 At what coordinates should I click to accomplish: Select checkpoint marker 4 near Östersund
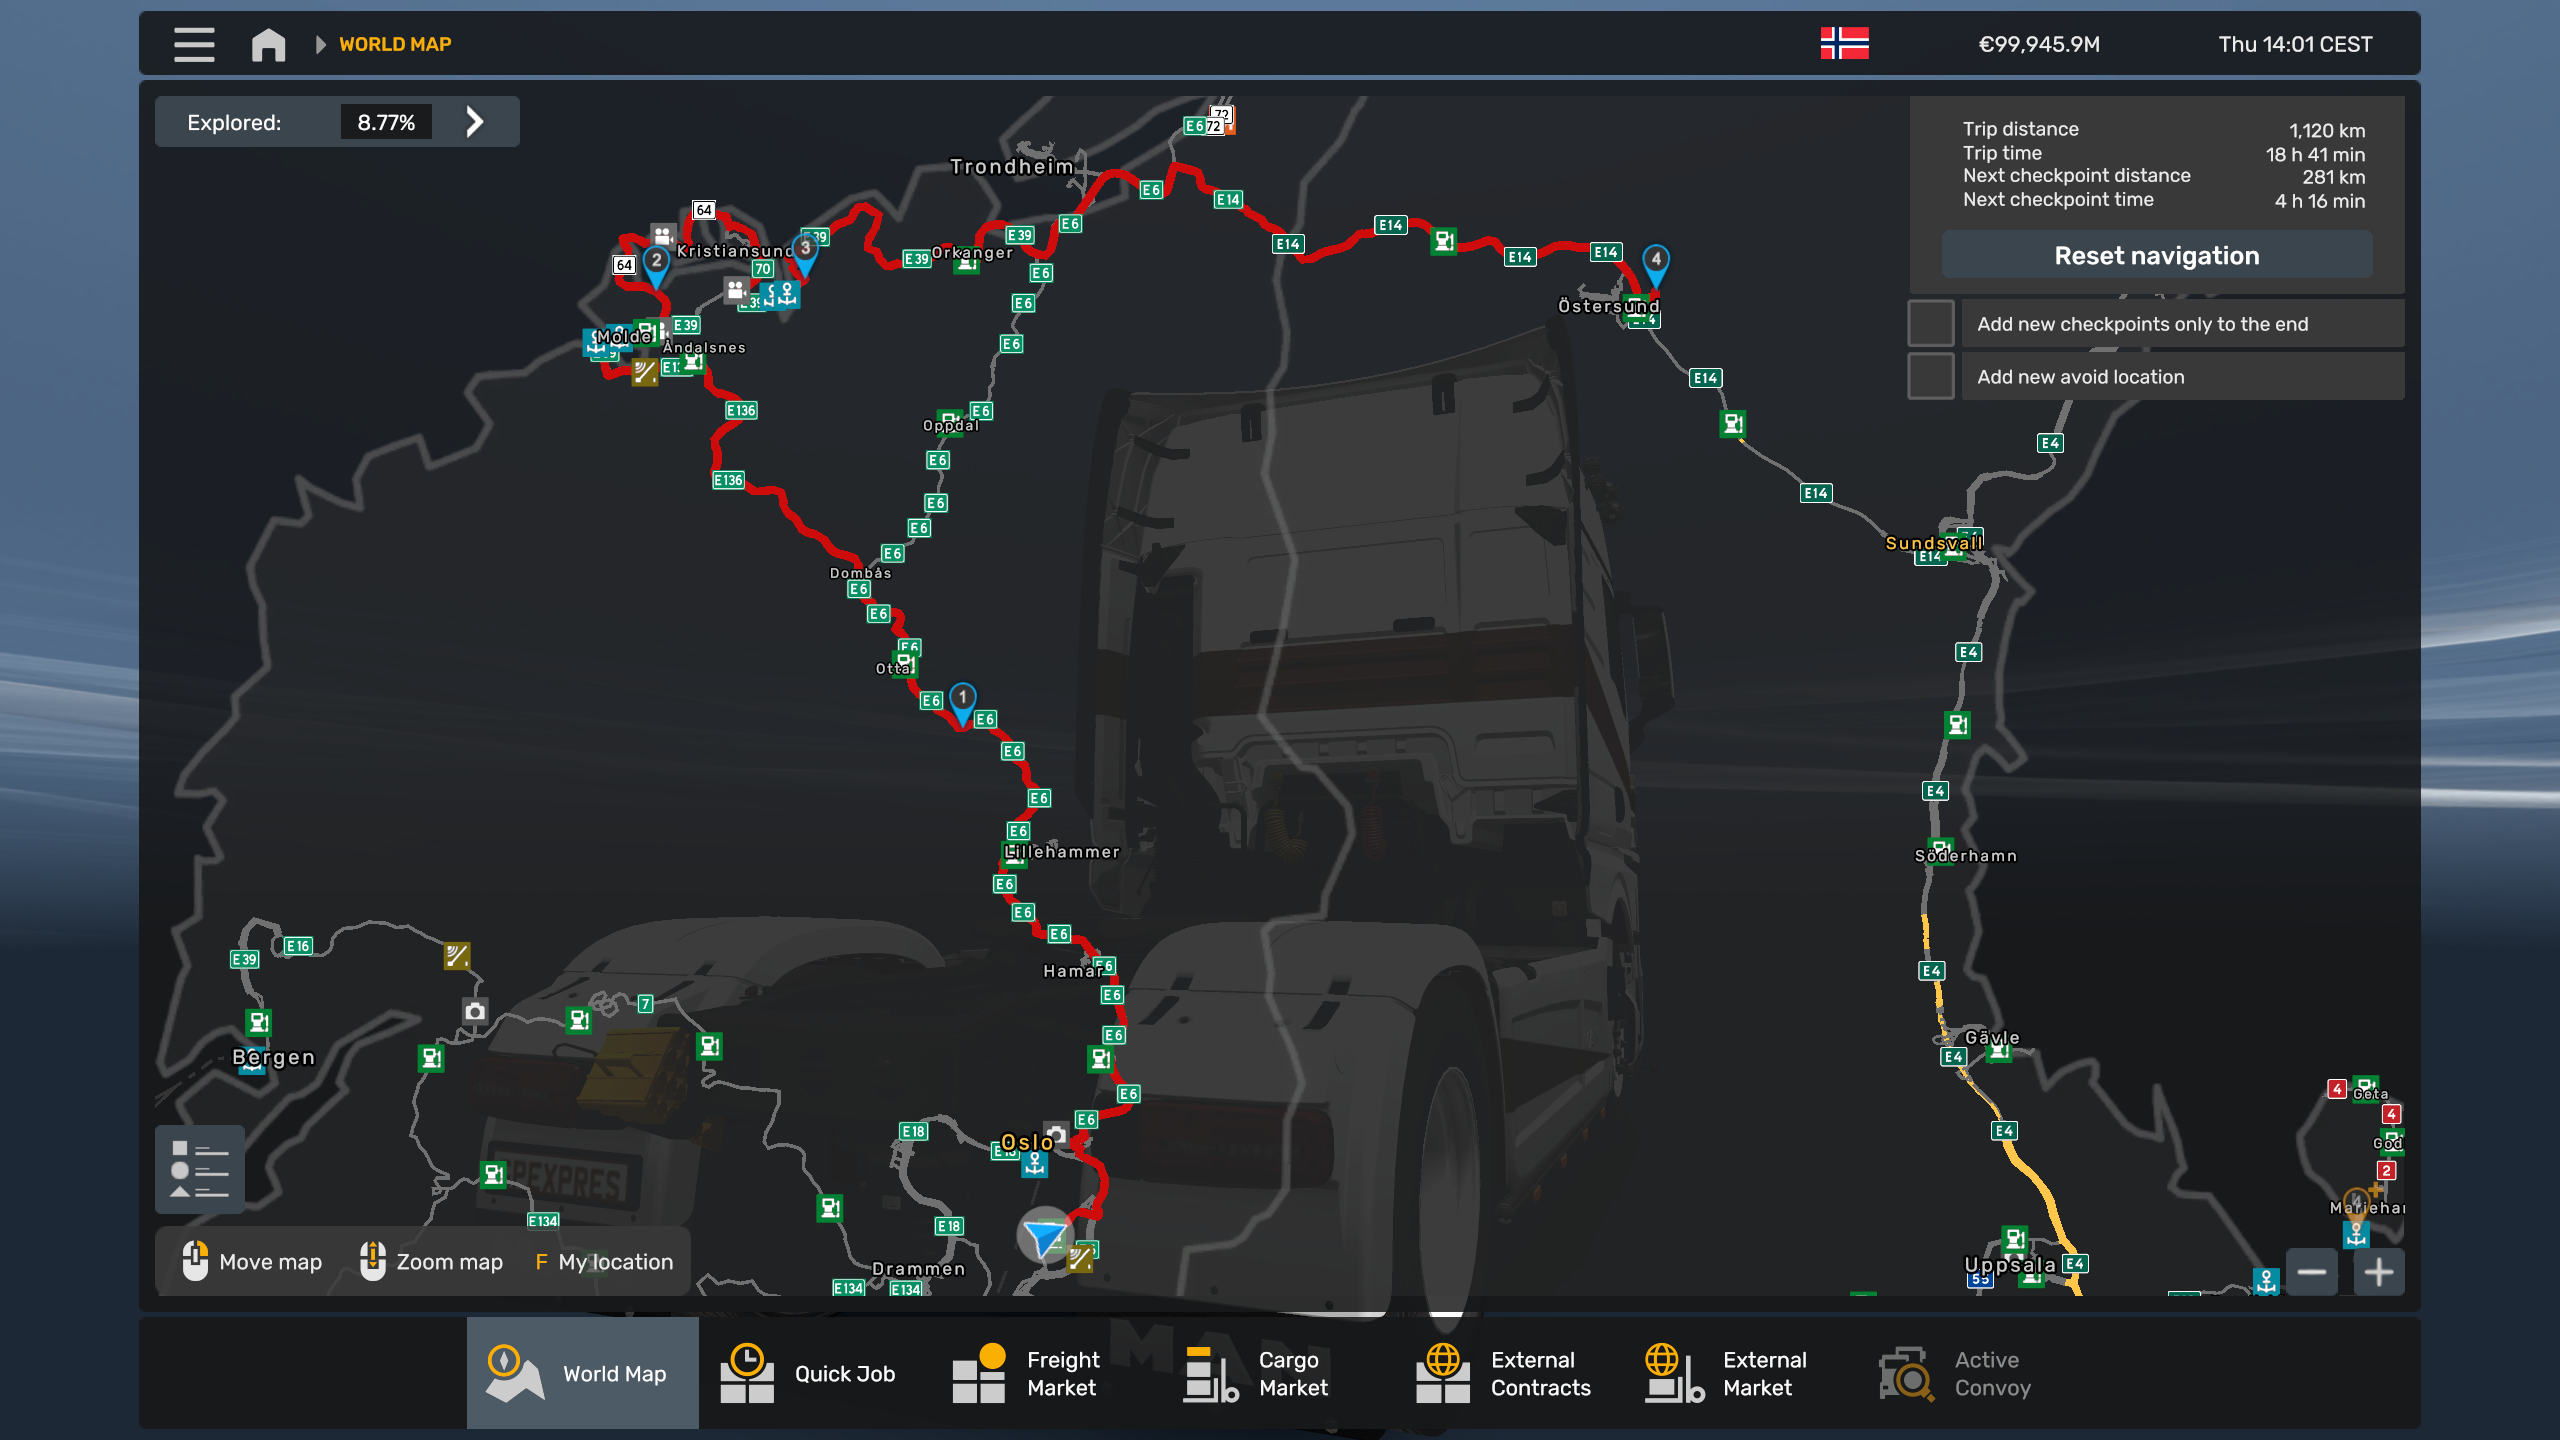coord(1656,262)
